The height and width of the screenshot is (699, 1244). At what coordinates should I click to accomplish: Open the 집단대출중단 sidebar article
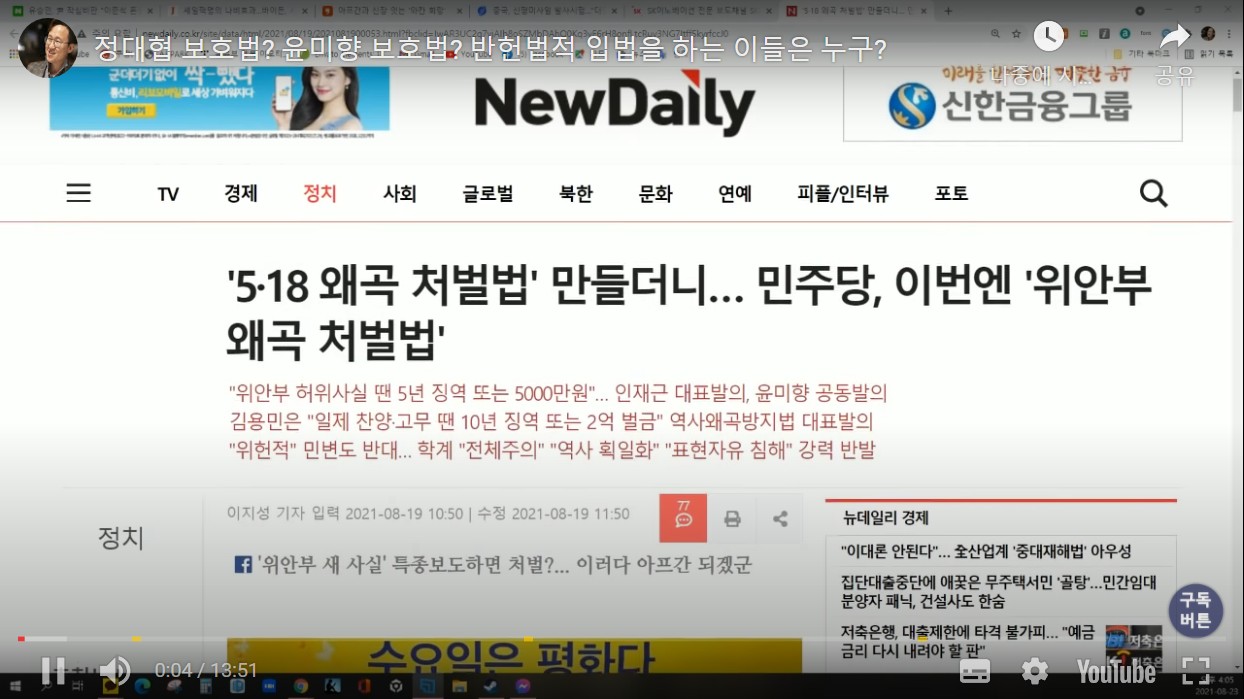[999, 591]
